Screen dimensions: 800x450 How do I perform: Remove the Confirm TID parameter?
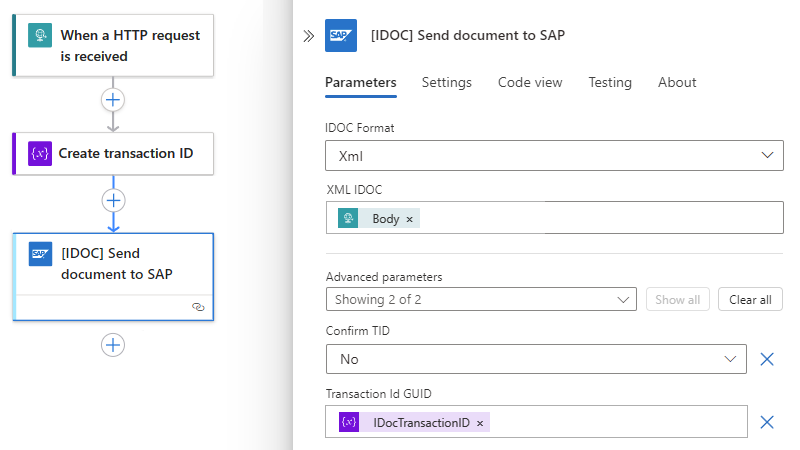[x=767, y=359]
